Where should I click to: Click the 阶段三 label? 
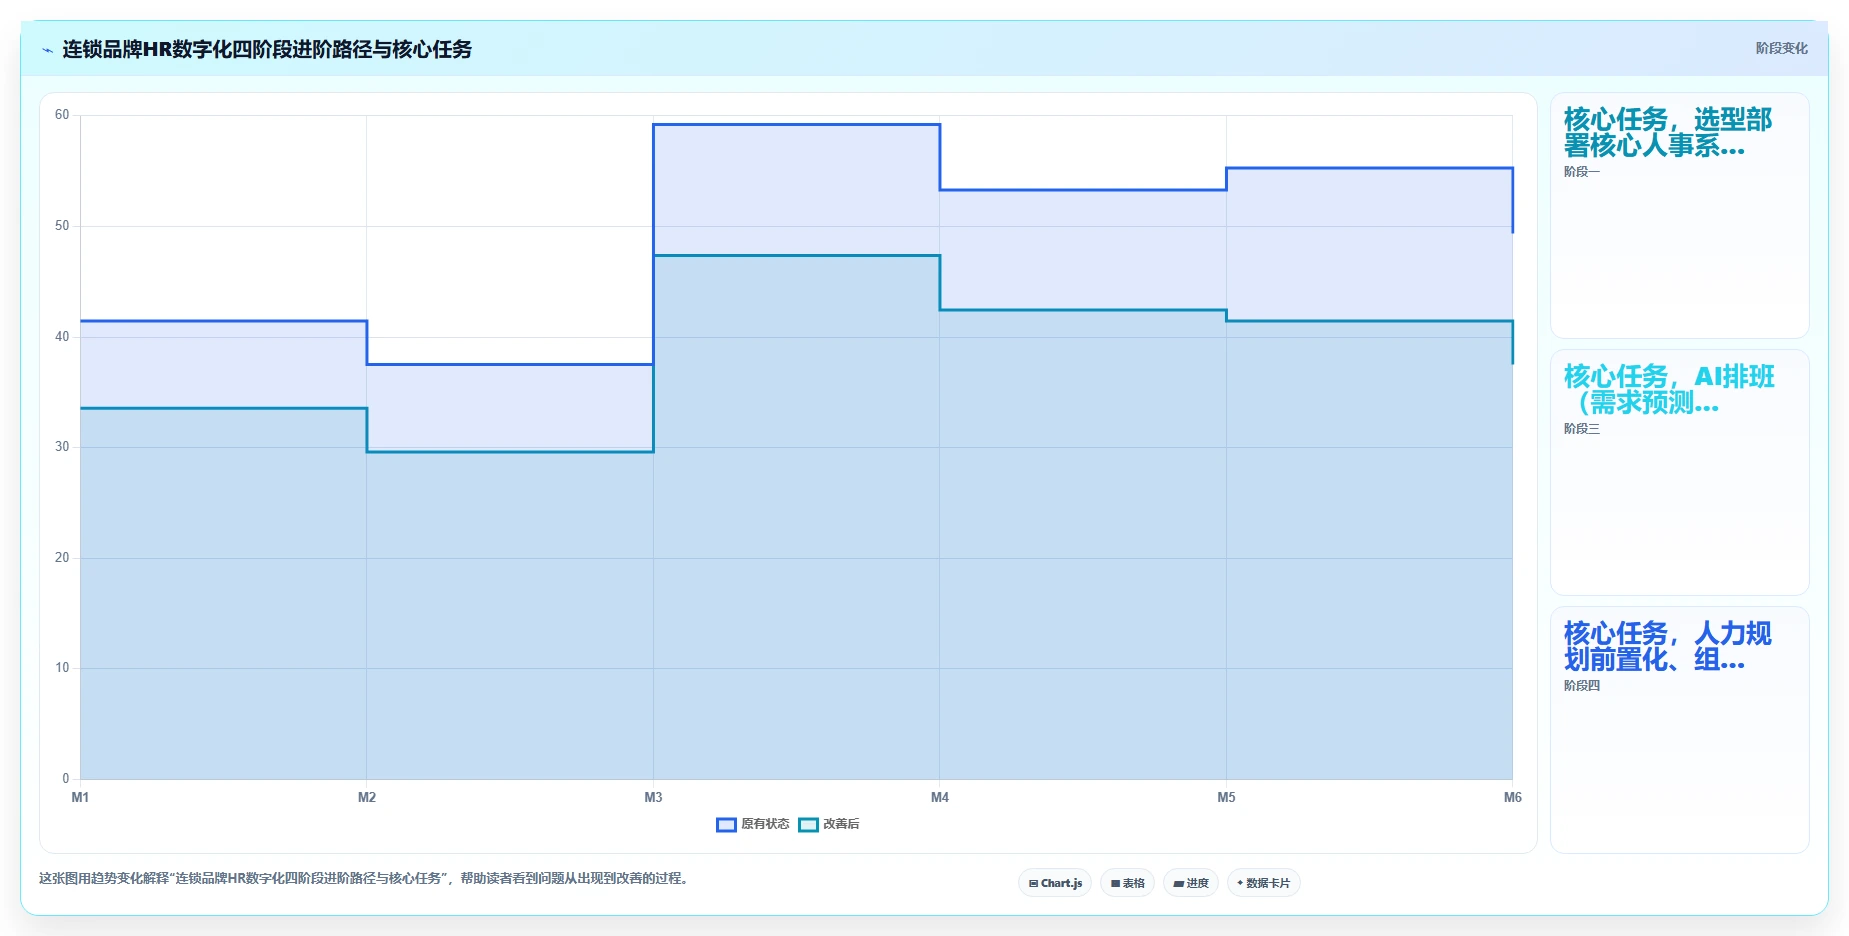[x=1581, y=429]
